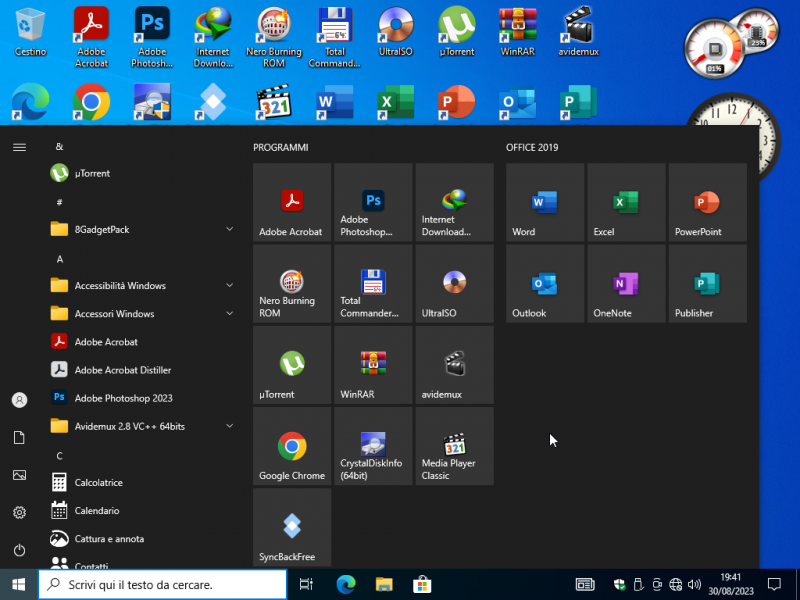The height and width of the screenshot is (600, 800).
Task: Toggle the hamburger menu to expand Start
Action: click(19, 147)
